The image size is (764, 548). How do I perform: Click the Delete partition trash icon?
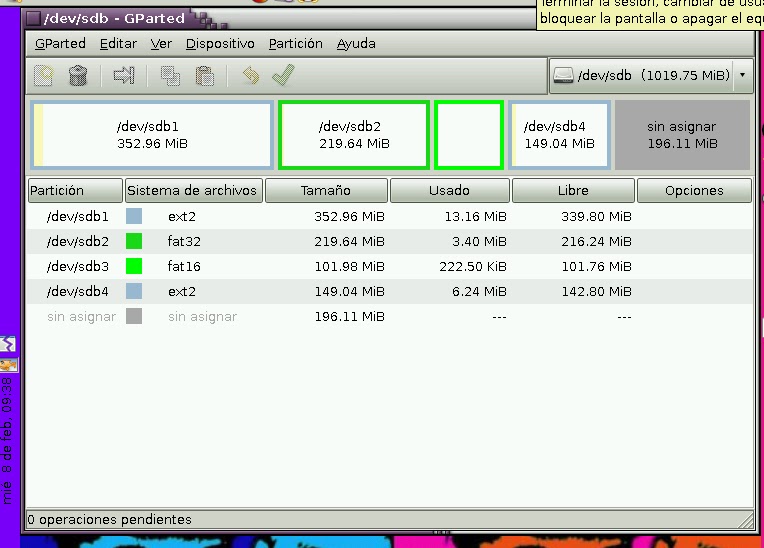(x=77, y=76)
